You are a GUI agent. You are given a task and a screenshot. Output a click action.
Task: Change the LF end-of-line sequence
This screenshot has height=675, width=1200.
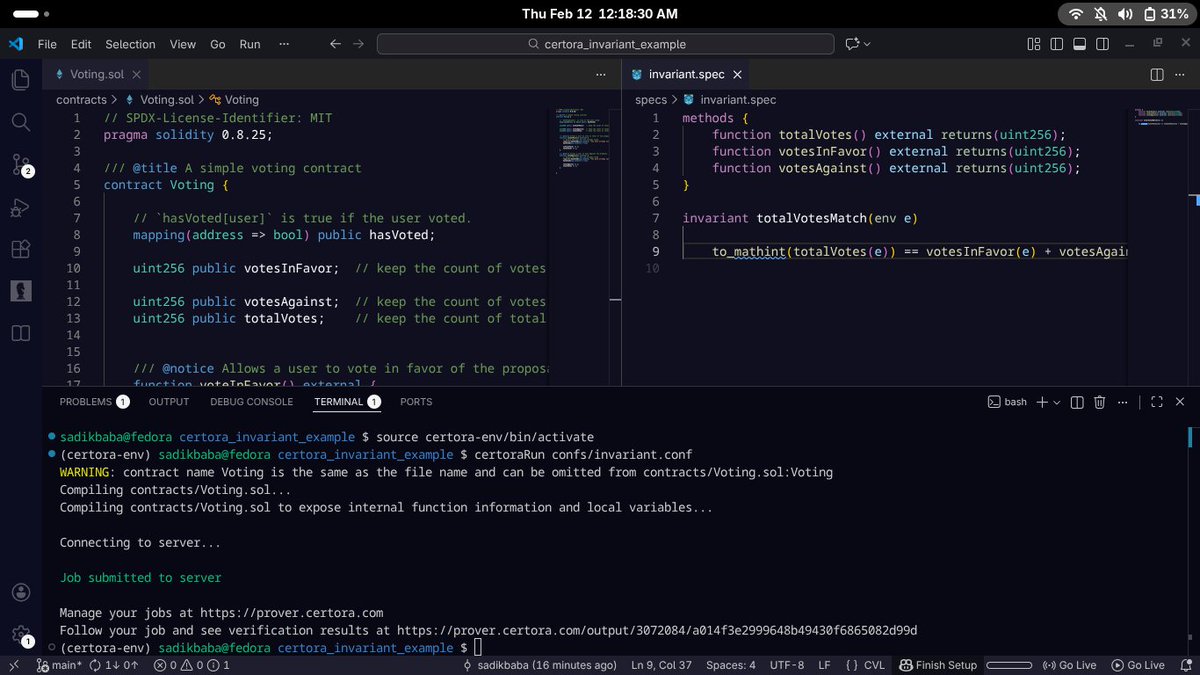(x=824, y=665)
